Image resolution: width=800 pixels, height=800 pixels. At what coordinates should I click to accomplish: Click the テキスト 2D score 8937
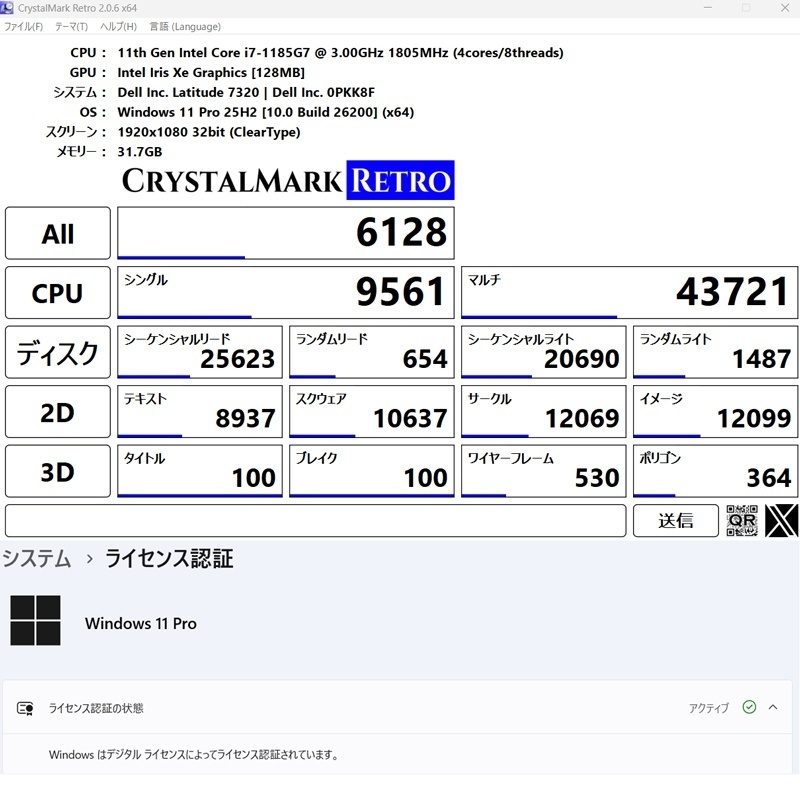(x=199, y=412)
